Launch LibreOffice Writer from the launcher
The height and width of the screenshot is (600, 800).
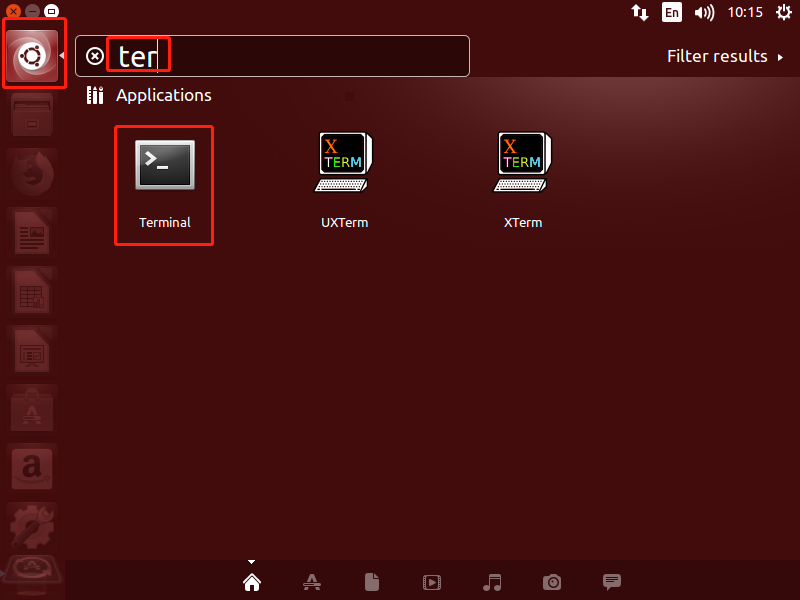pyautogui.click(x=31, y=232)
